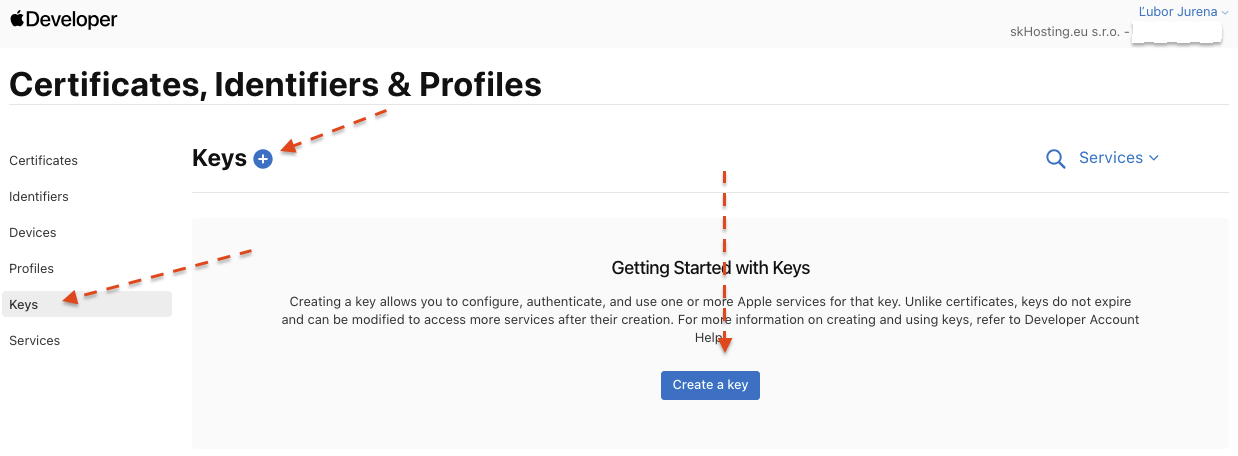Go to Certificates in the sidebar
This screenshot has width=1238, height=456.
point(43,161)
